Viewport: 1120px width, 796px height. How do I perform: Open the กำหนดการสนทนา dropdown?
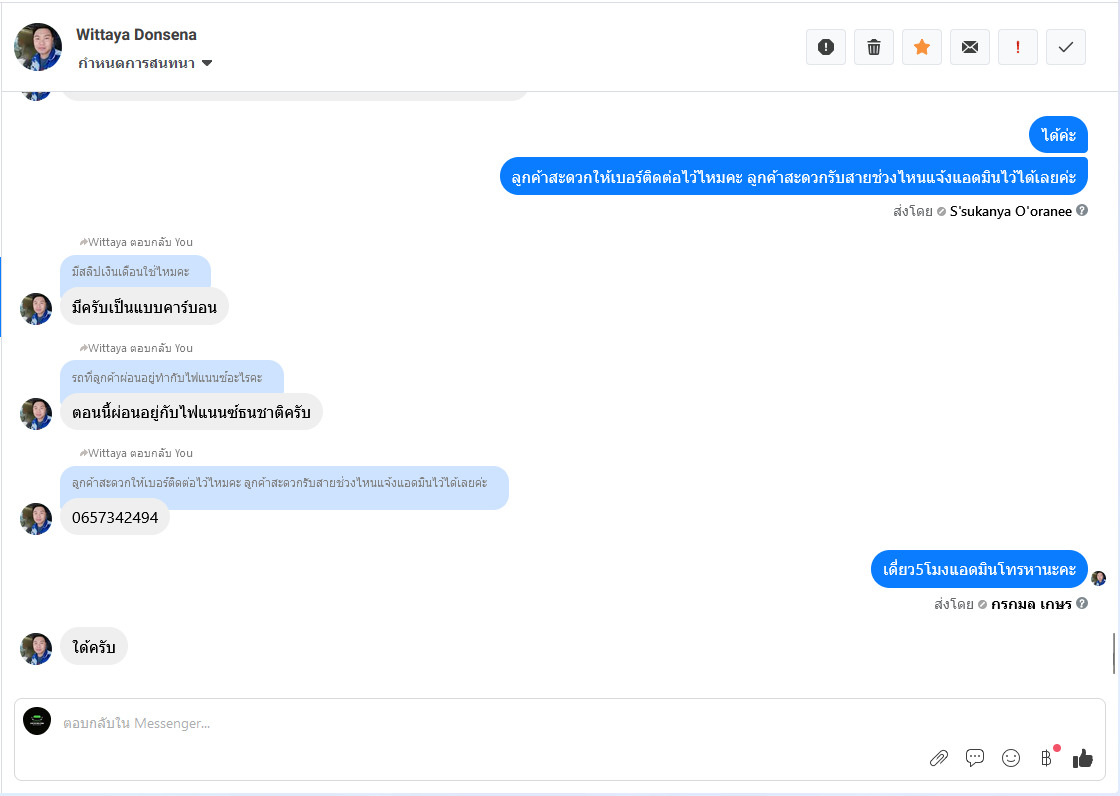(x=145, y=63)
